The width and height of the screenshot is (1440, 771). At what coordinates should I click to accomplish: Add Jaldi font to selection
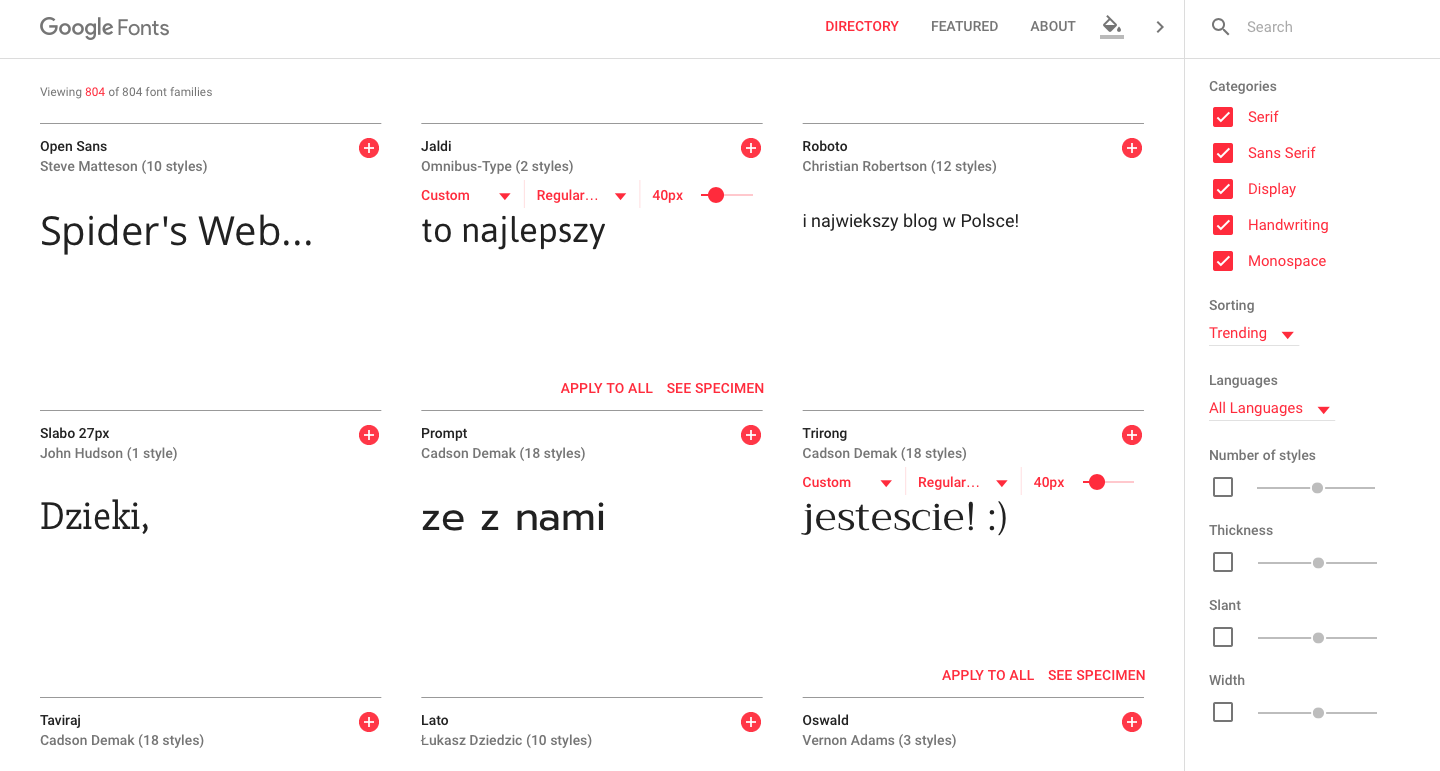pyautogui.click(x=751, y=148)
